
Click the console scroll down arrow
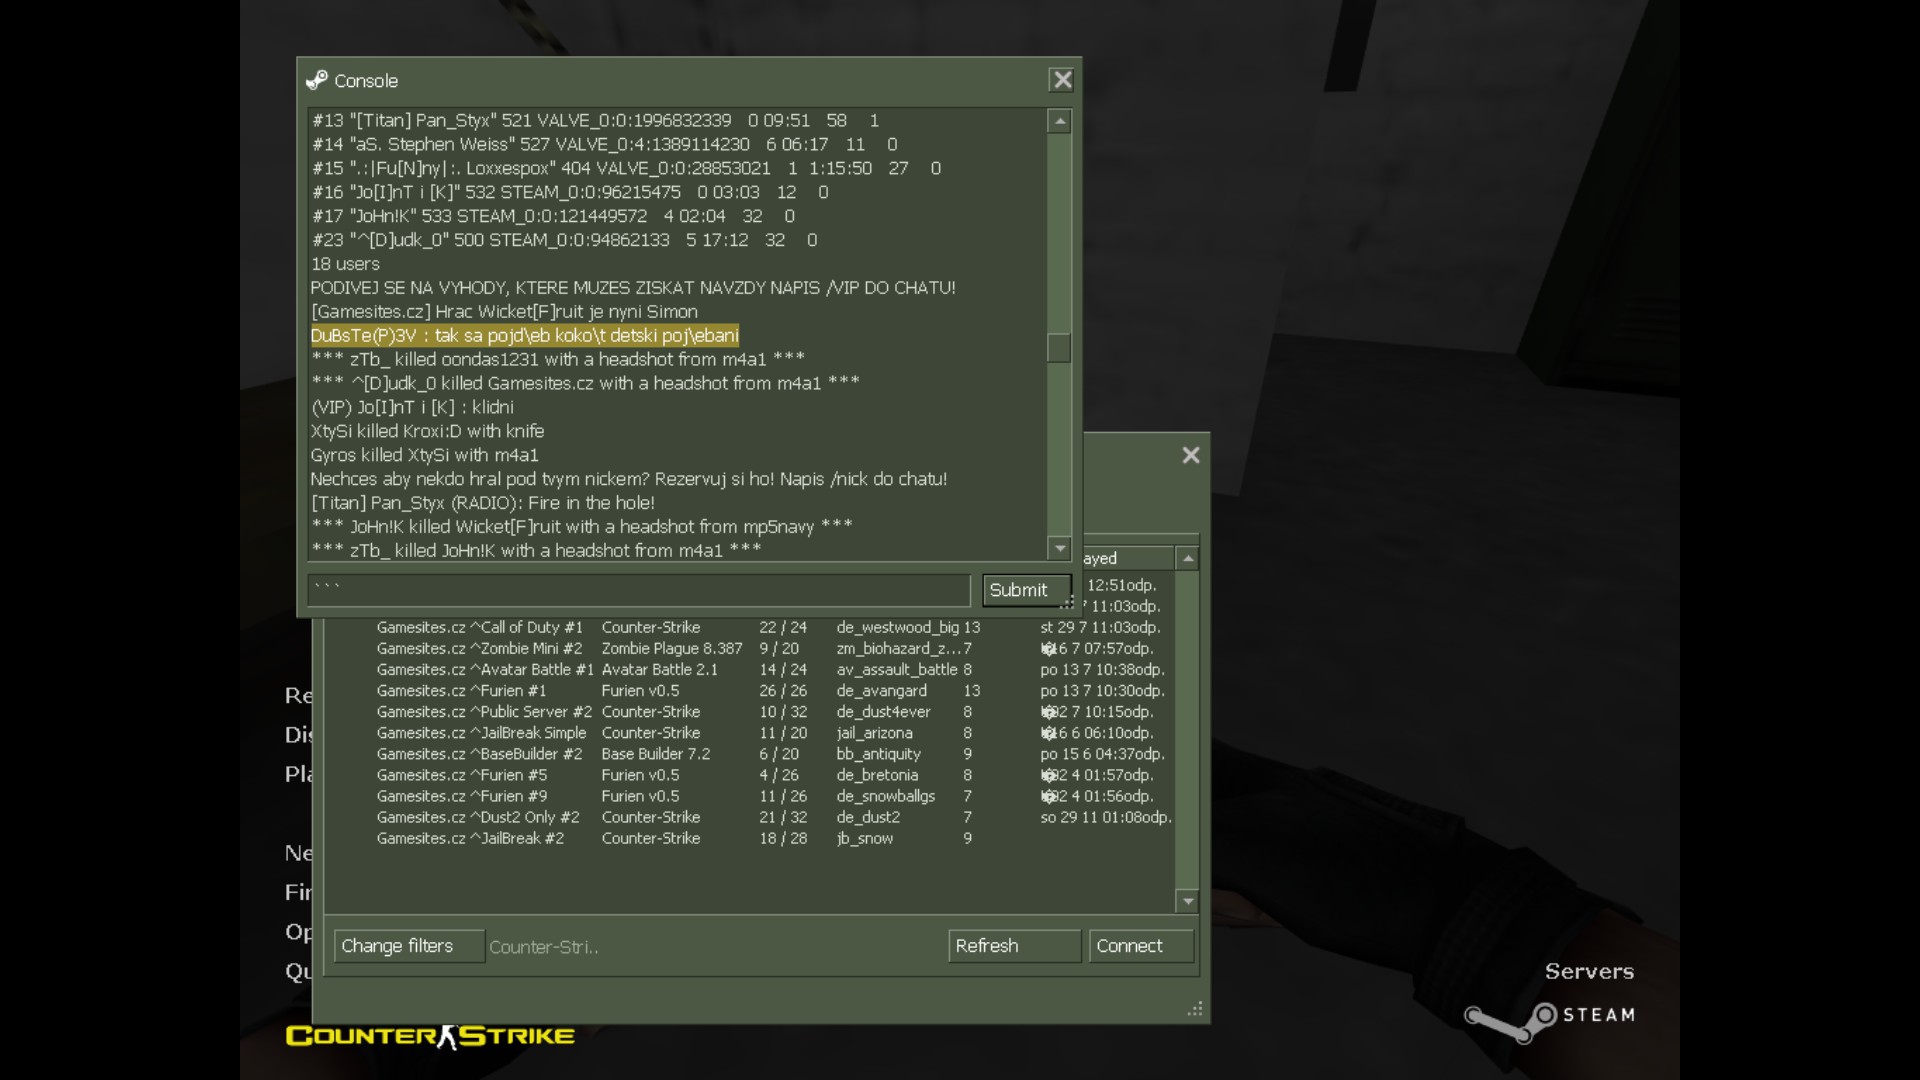click(1059, 547)
